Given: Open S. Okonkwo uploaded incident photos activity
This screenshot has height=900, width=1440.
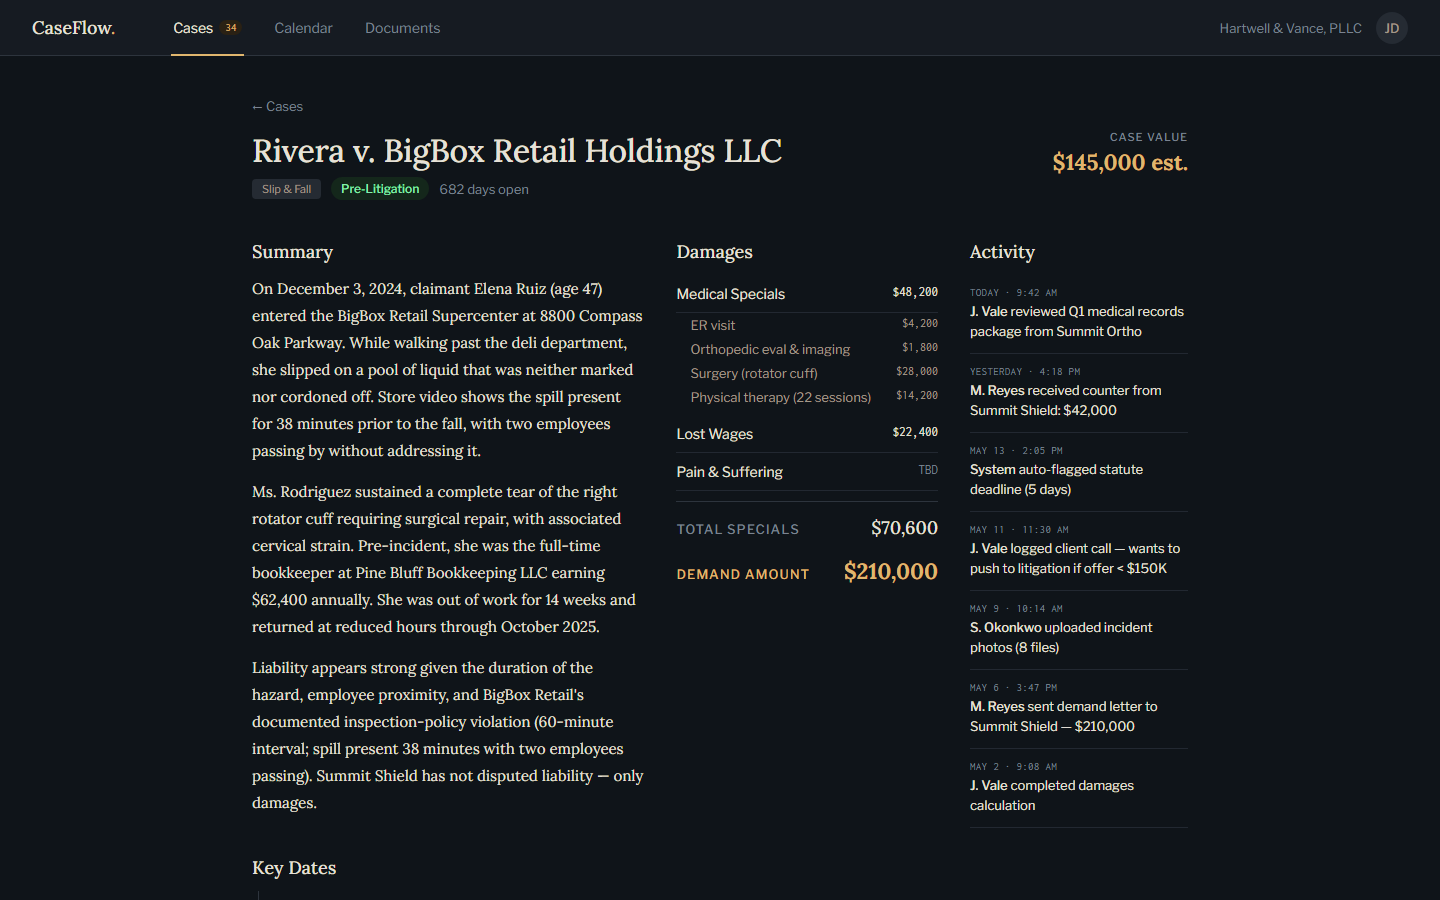Looking at the screenshot, I should (1078, 628).
